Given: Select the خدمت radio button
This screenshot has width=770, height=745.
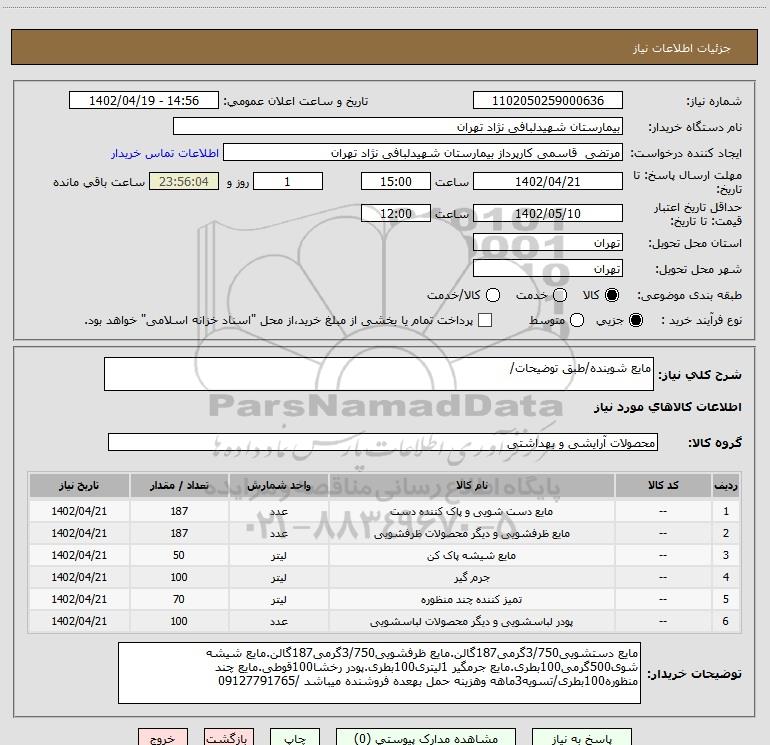Looking at the screenshot, I should 560,295.
